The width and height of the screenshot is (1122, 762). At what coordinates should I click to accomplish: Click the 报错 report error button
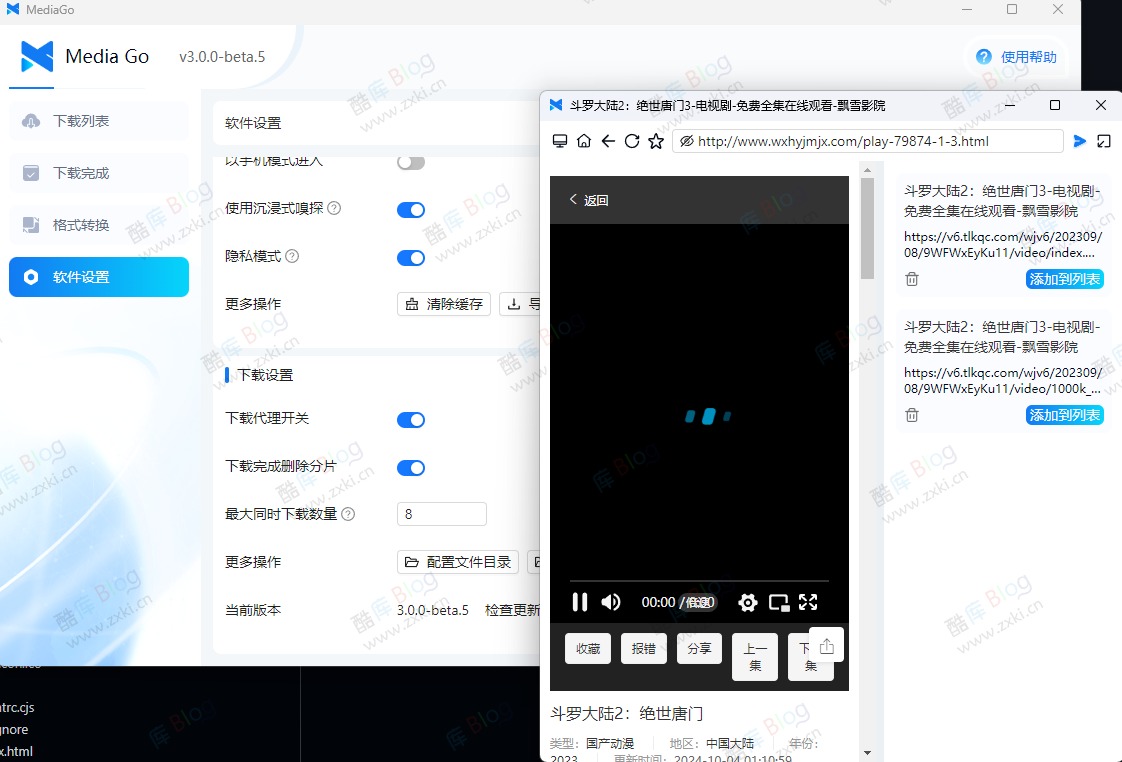pyautogui.click(x=644, y=648)
